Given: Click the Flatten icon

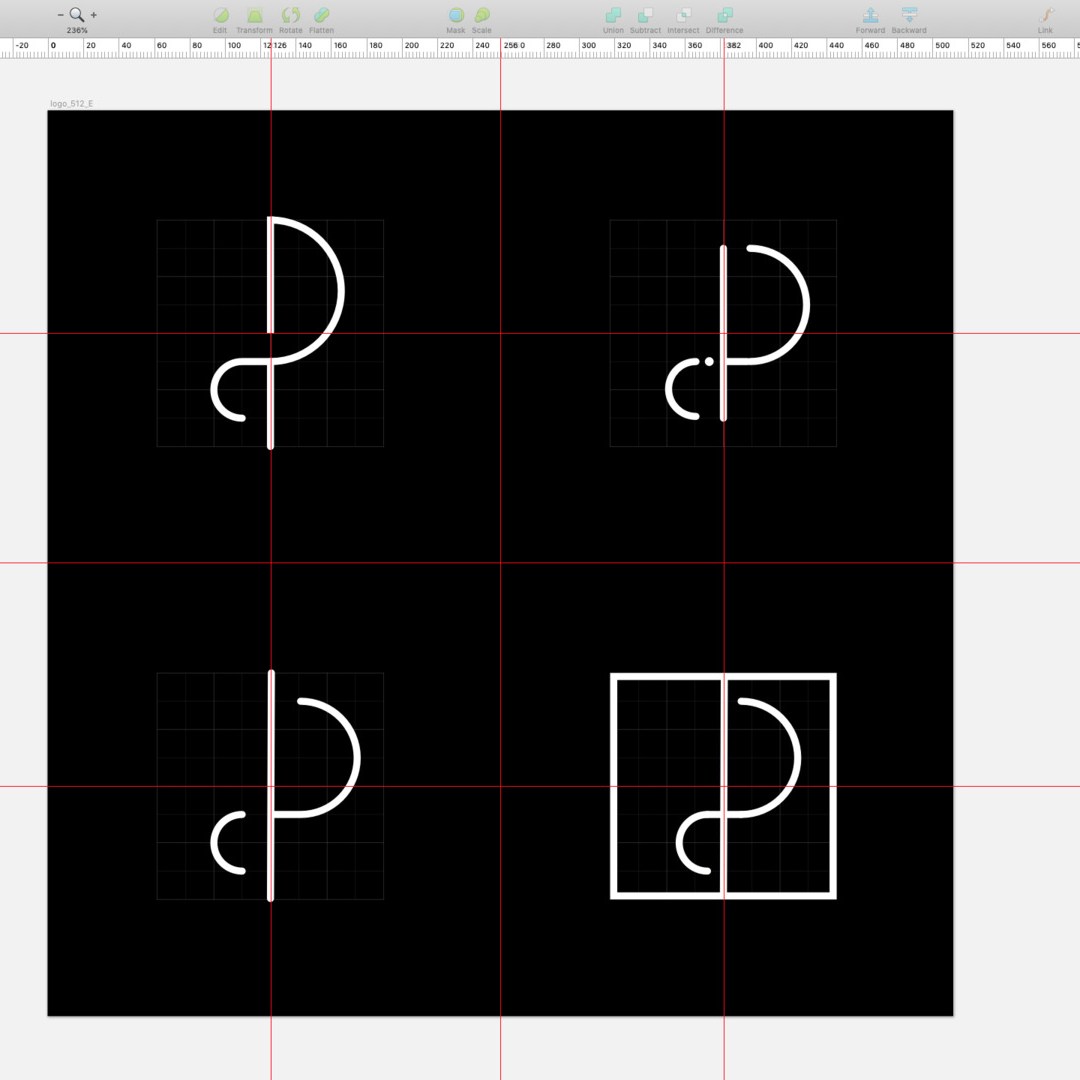Looking at the screenshot, I should pos(322,15).
